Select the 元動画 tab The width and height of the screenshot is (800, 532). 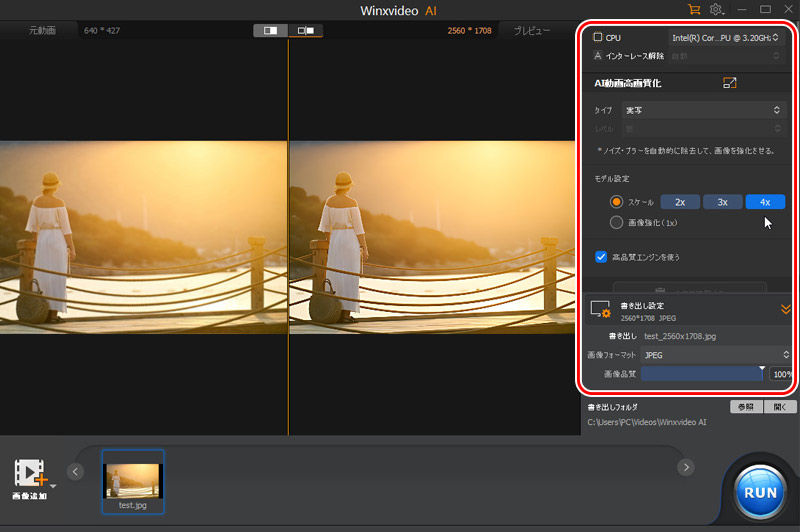42,31
